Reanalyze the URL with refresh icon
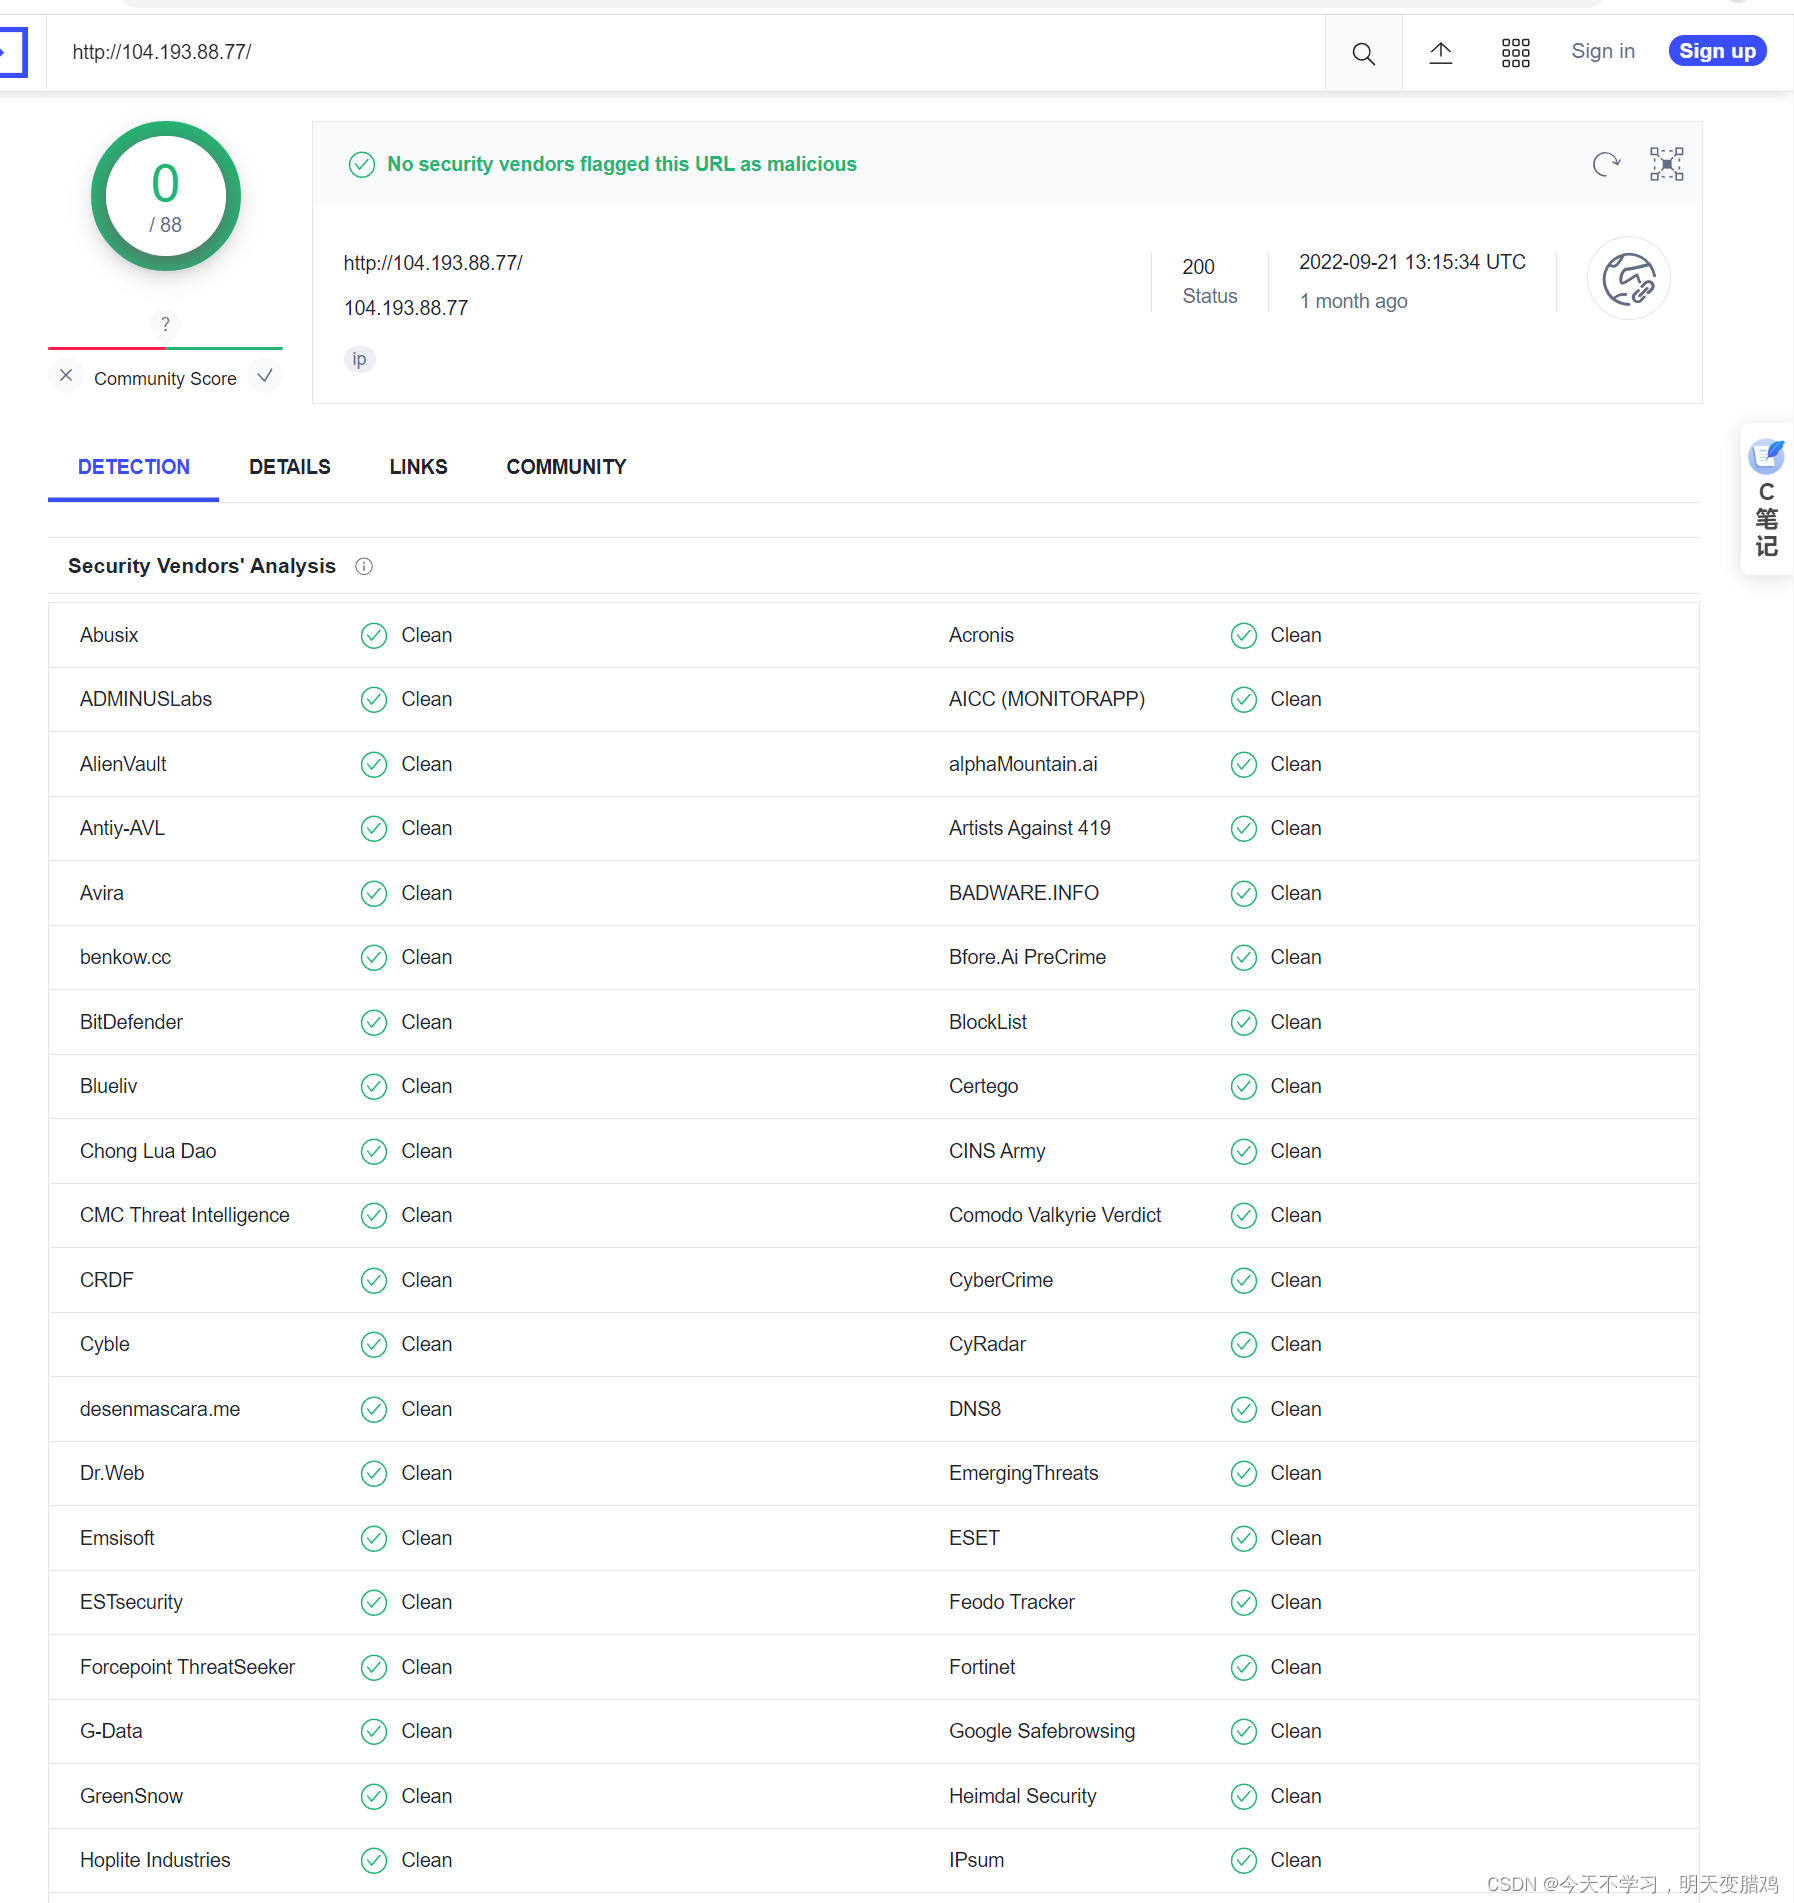The height and width of the screenshot is (1903, 1794). [1606, 164]
